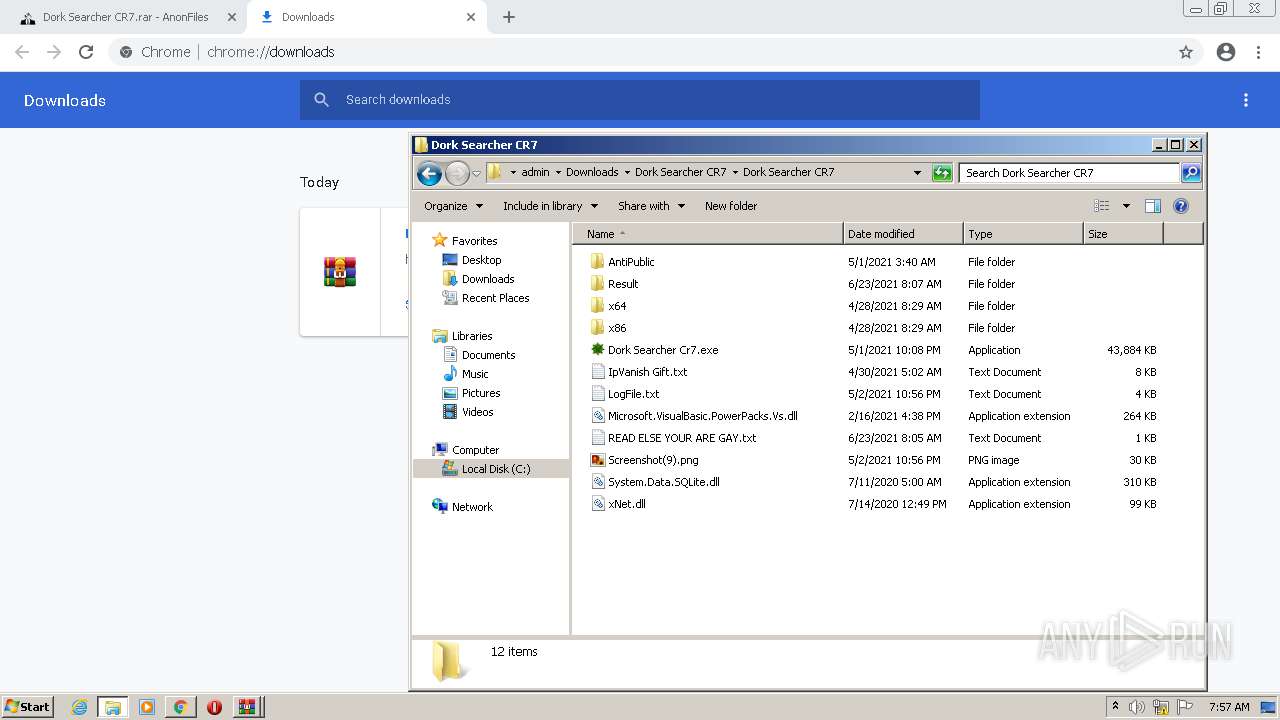The width and height of the screenshot is (1280, 720).
Task: Select the System.Data.SQLite.dll file icon
Action: (x=598, y=482)
